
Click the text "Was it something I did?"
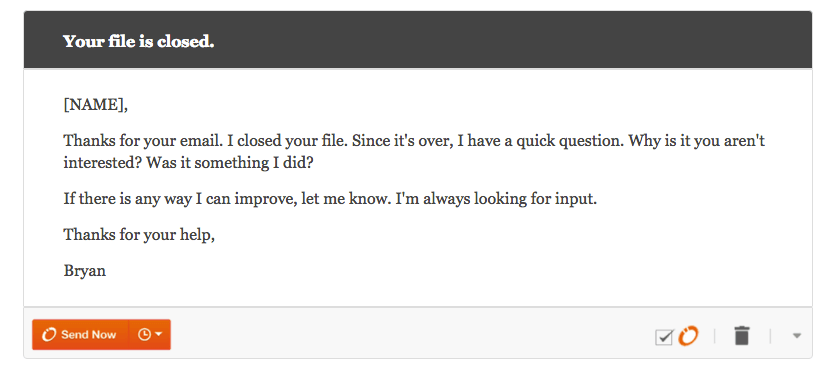pyautogui.click(x=230, y=163)
